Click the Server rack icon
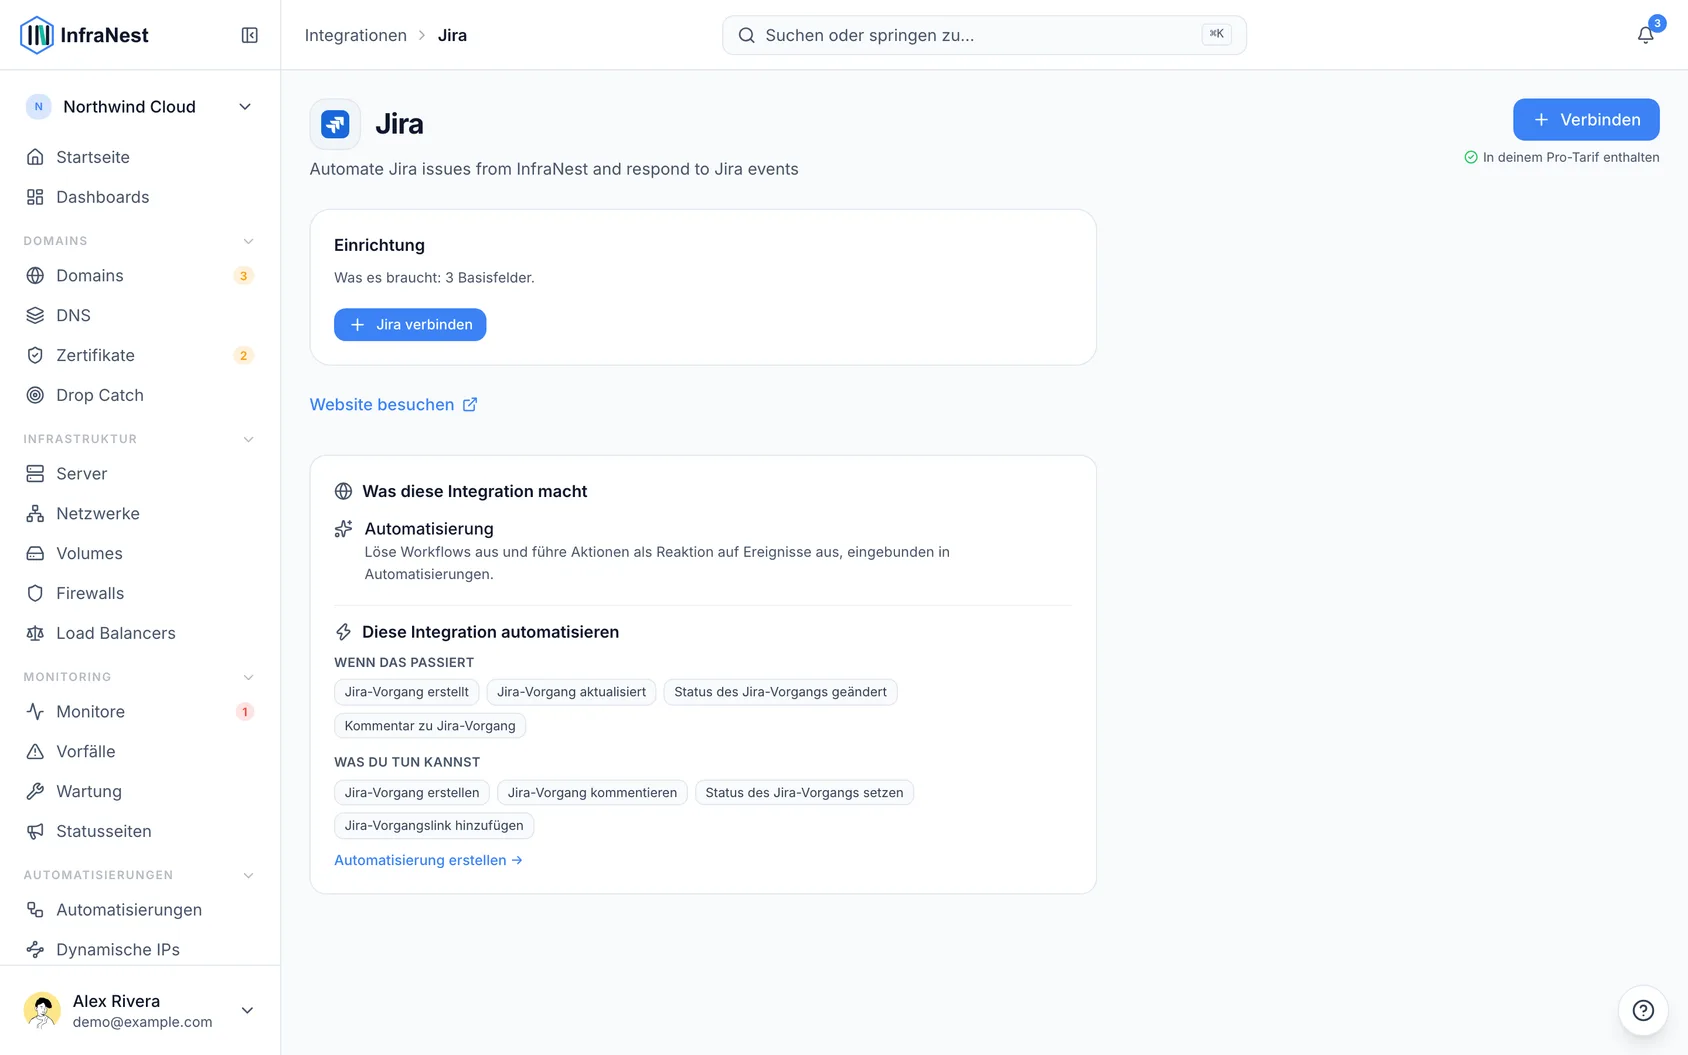Image resolution: width=1688 pixels, height=1055 pixels. [x=35, y=473]
